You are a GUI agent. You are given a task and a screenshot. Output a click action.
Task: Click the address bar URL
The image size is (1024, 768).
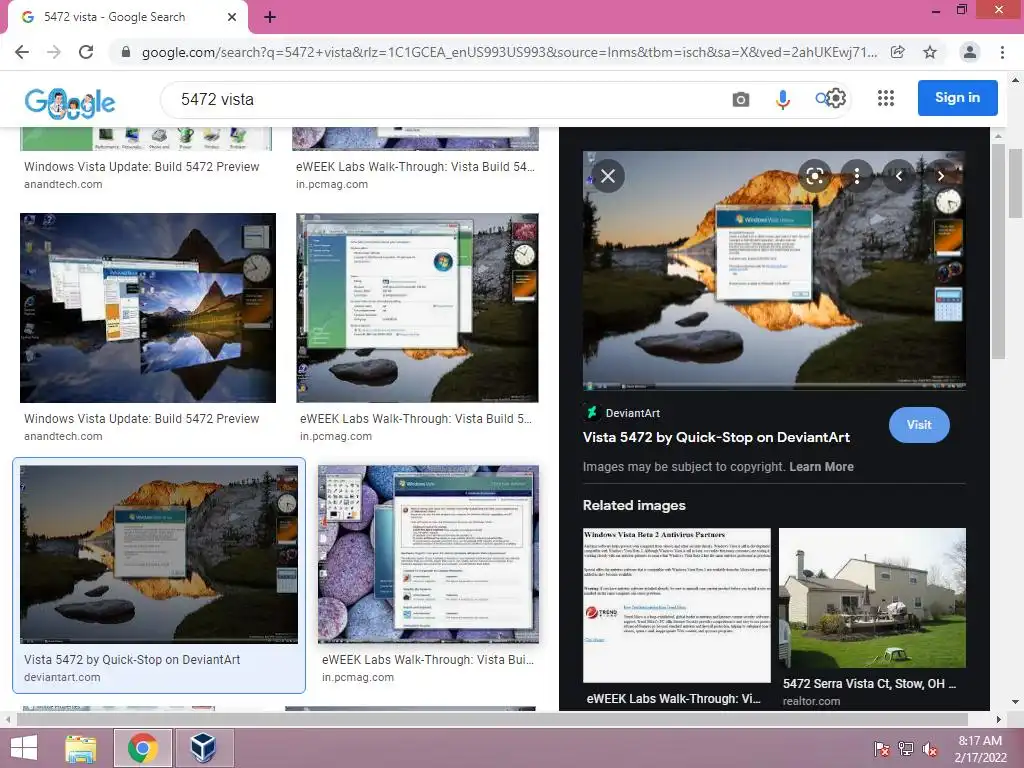tap(509, 52)
